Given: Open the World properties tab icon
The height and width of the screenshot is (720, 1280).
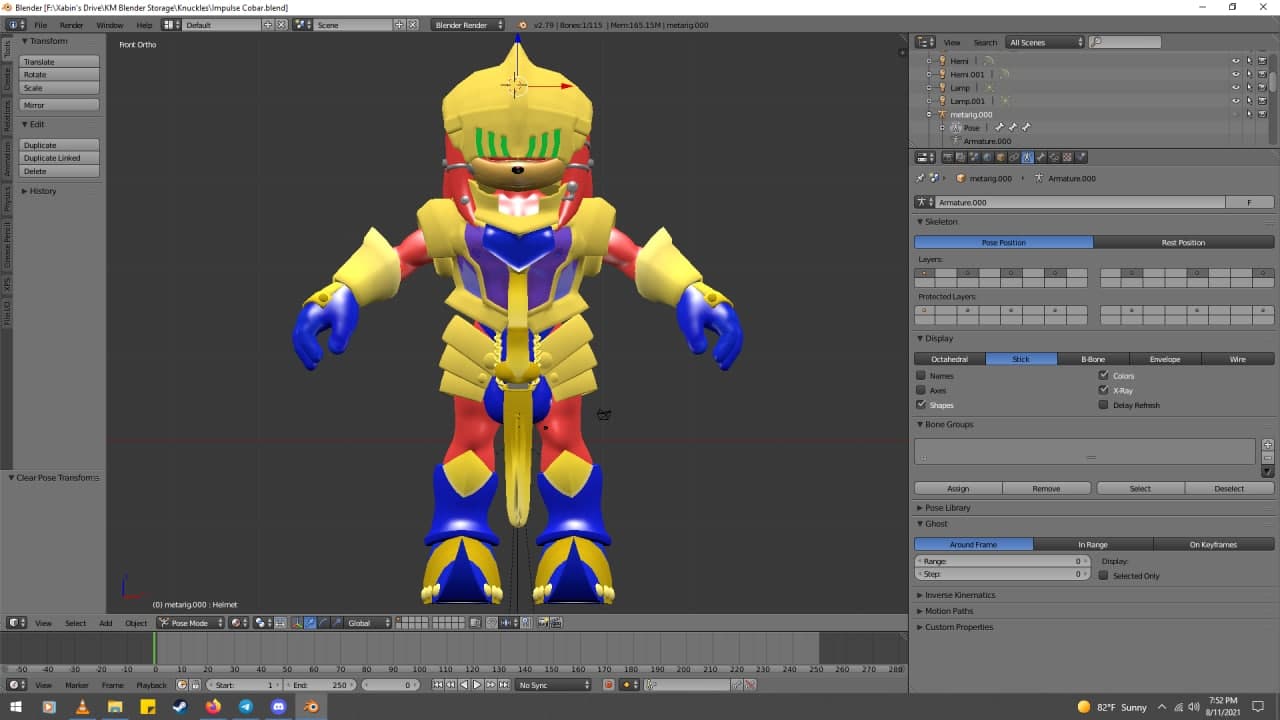Looking at the screenshot, I should tap(987, 157).
